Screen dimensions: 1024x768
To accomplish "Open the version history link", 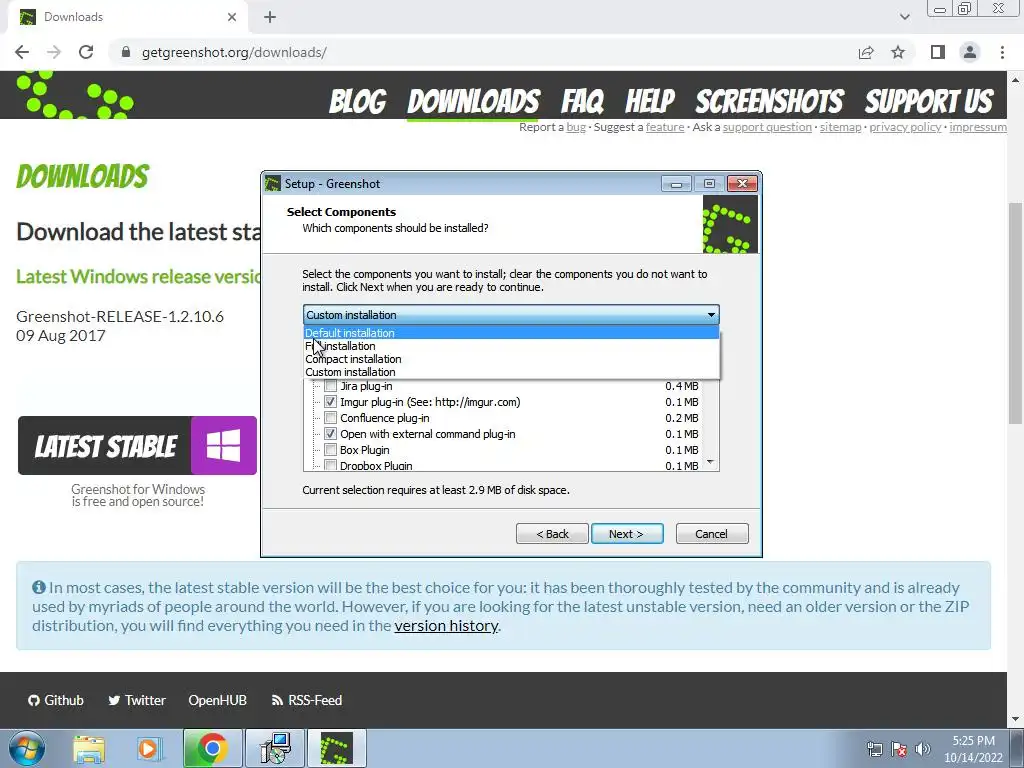I will (x=446, y=626).
